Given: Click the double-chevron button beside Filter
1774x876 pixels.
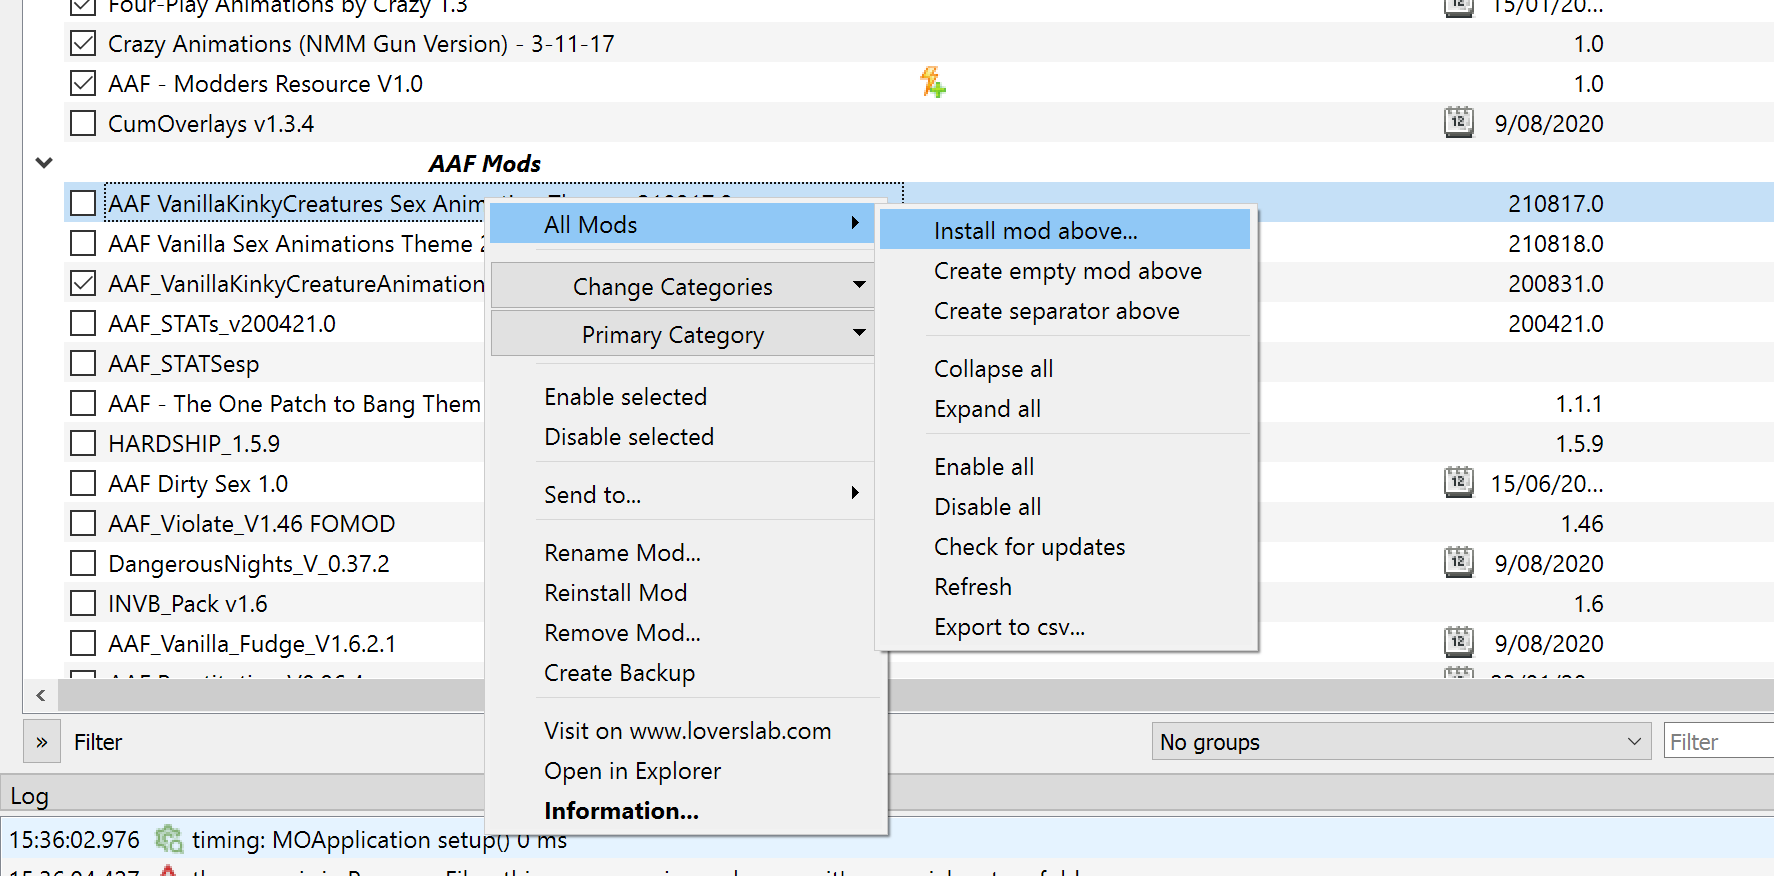Looking at the screenshot, I should [42, 742].
